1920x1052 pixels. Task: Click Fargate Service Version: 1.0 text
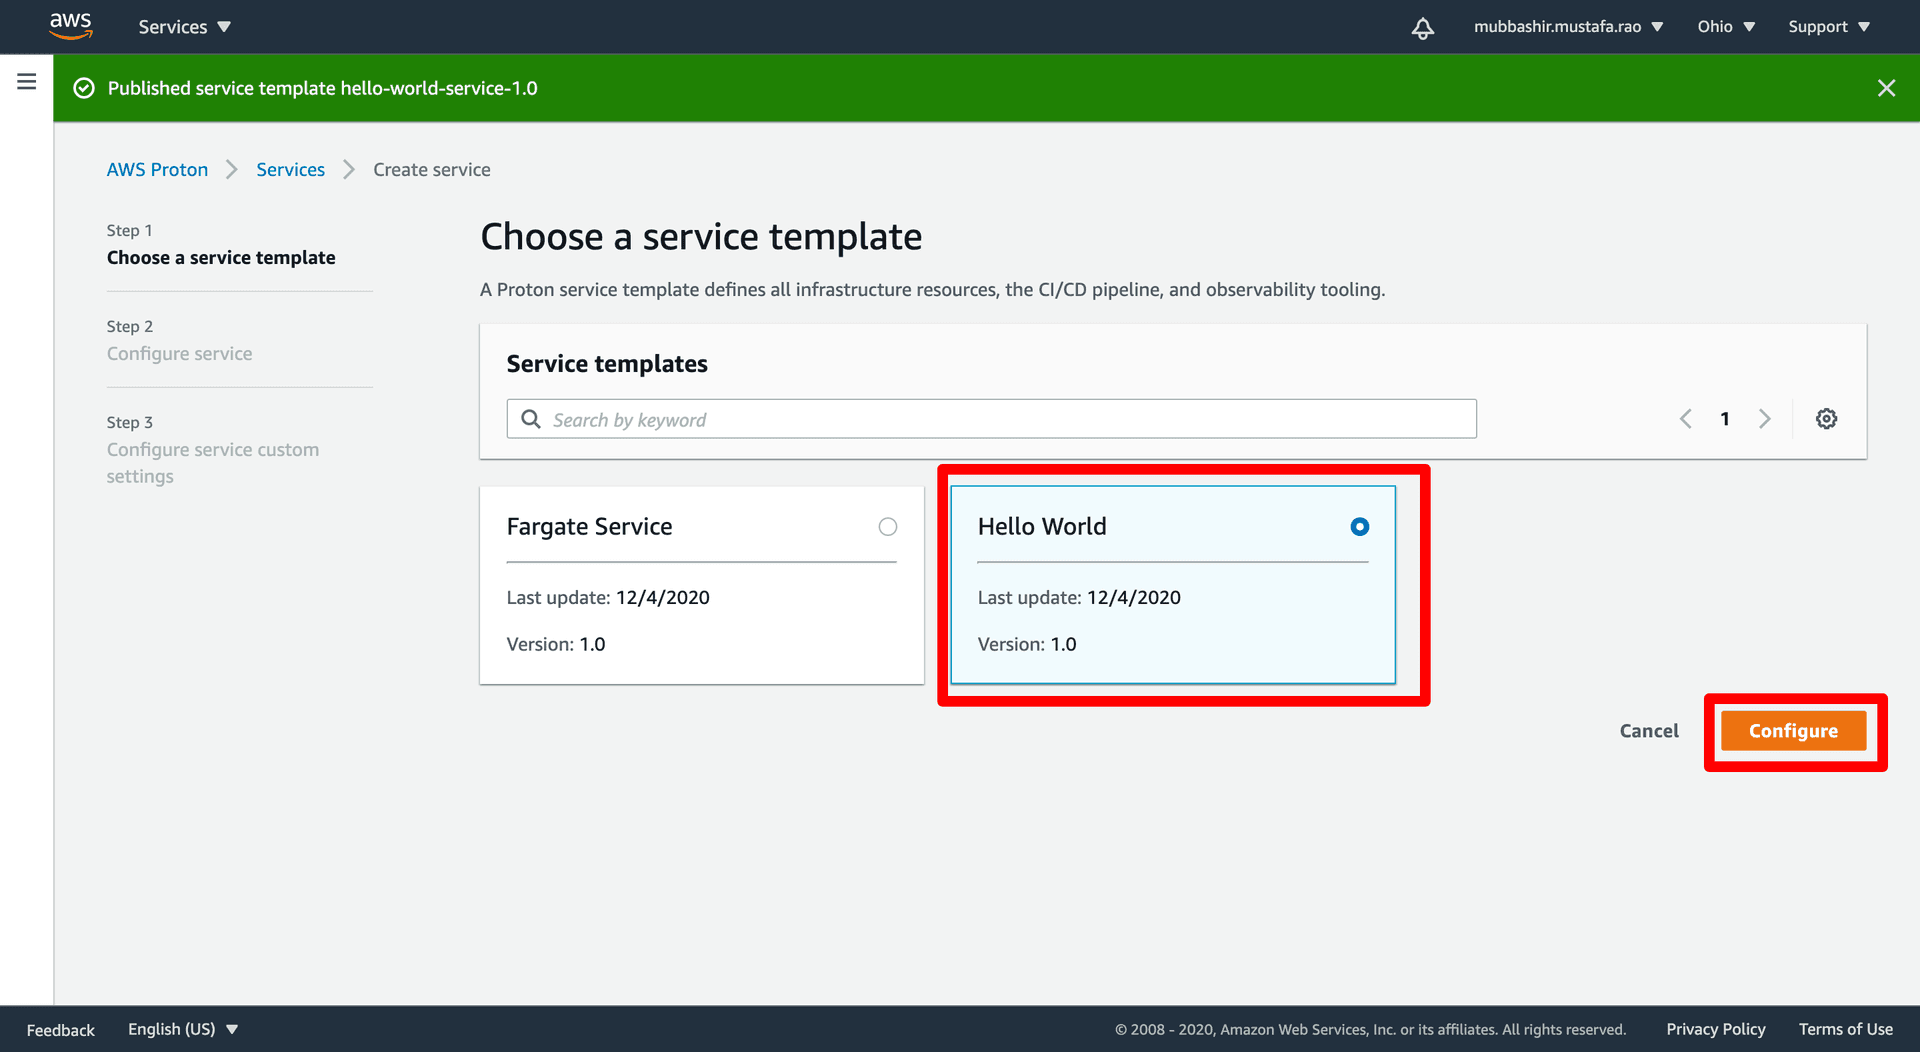click(556, 645)
